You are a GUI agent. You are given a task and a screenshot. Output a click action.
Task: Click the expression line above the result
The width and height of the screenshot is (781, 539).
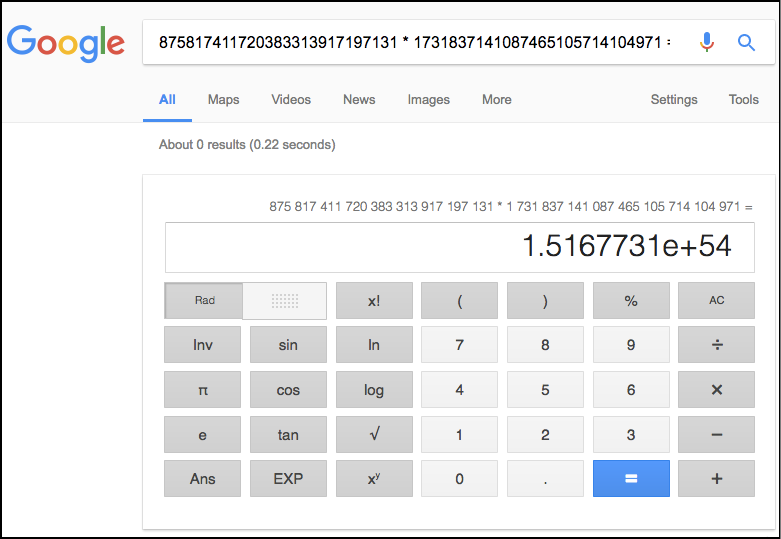point(511,206)
